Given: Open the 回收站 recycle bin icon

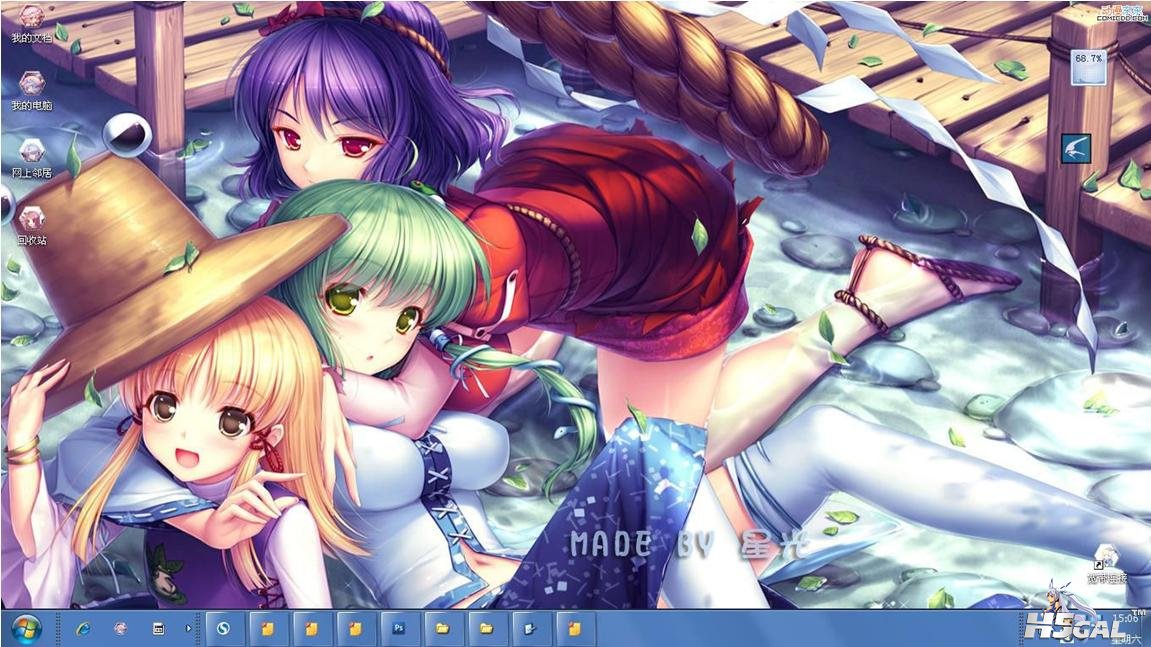Looking at the screenshot, I should 32,223.
